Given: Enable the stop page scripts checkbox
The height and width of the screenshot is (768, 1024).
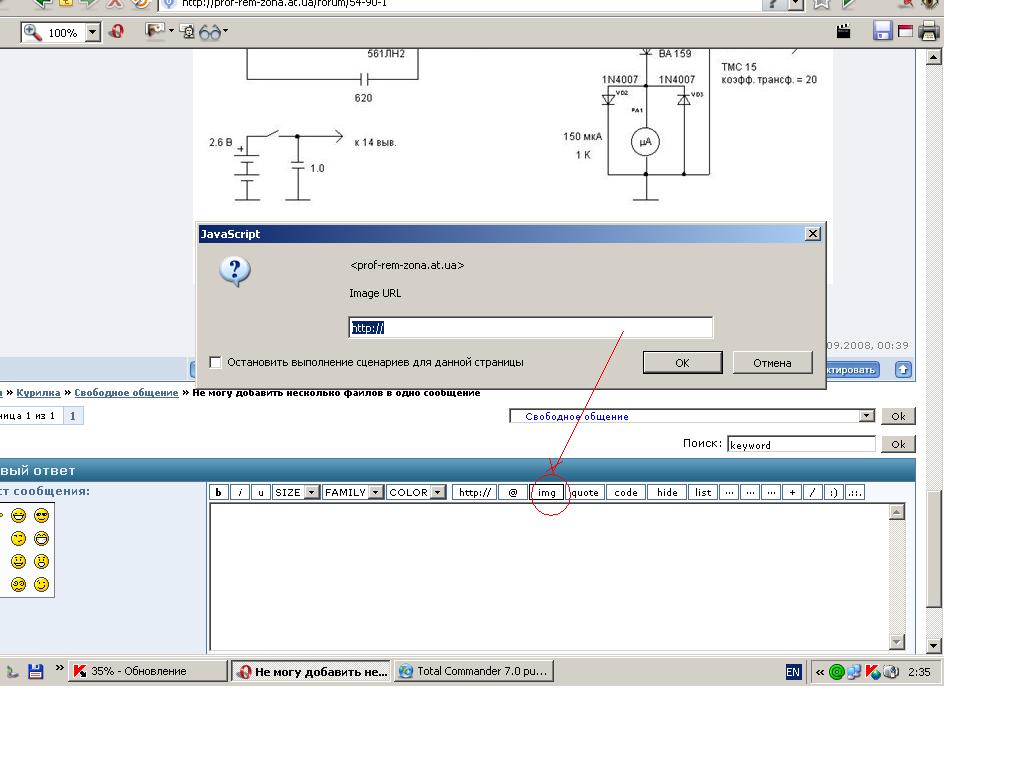Looking at the screenshot, I should point(215,362).
